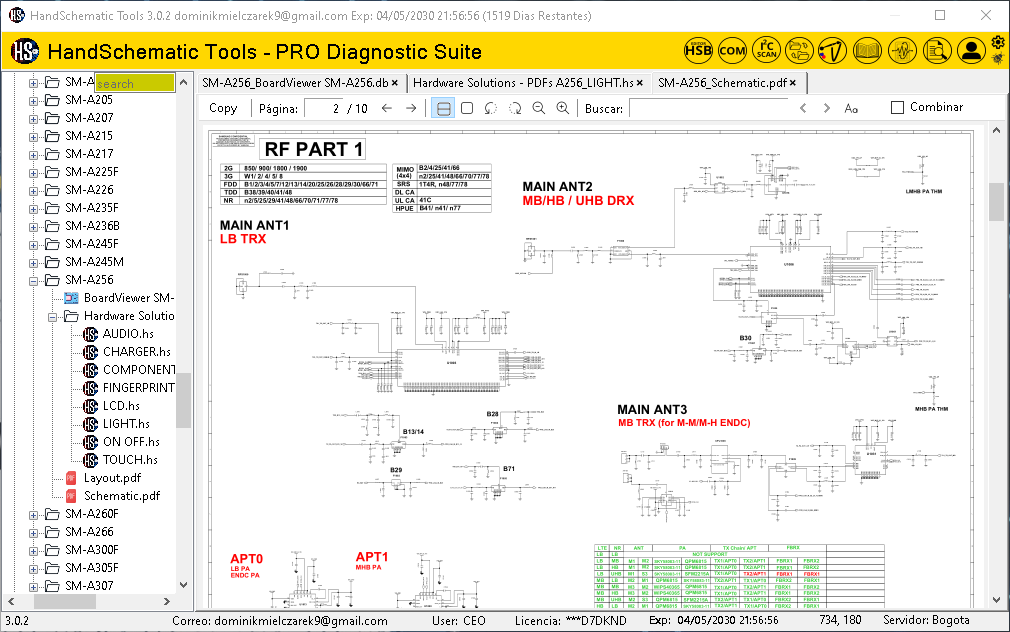Enable the Combinar checkbox
The width and height of the screenshot is (1010, 632).
(897, 108)
